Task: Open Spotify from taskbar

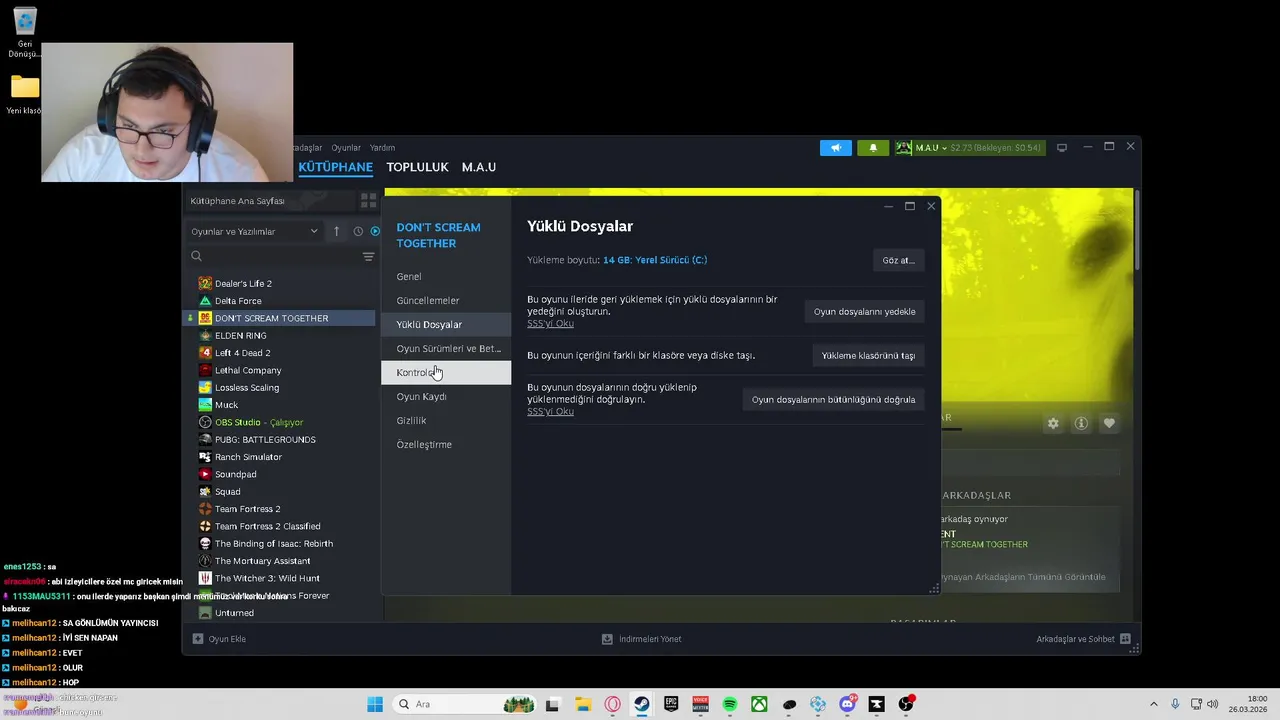Action: [x=730, y=704]
